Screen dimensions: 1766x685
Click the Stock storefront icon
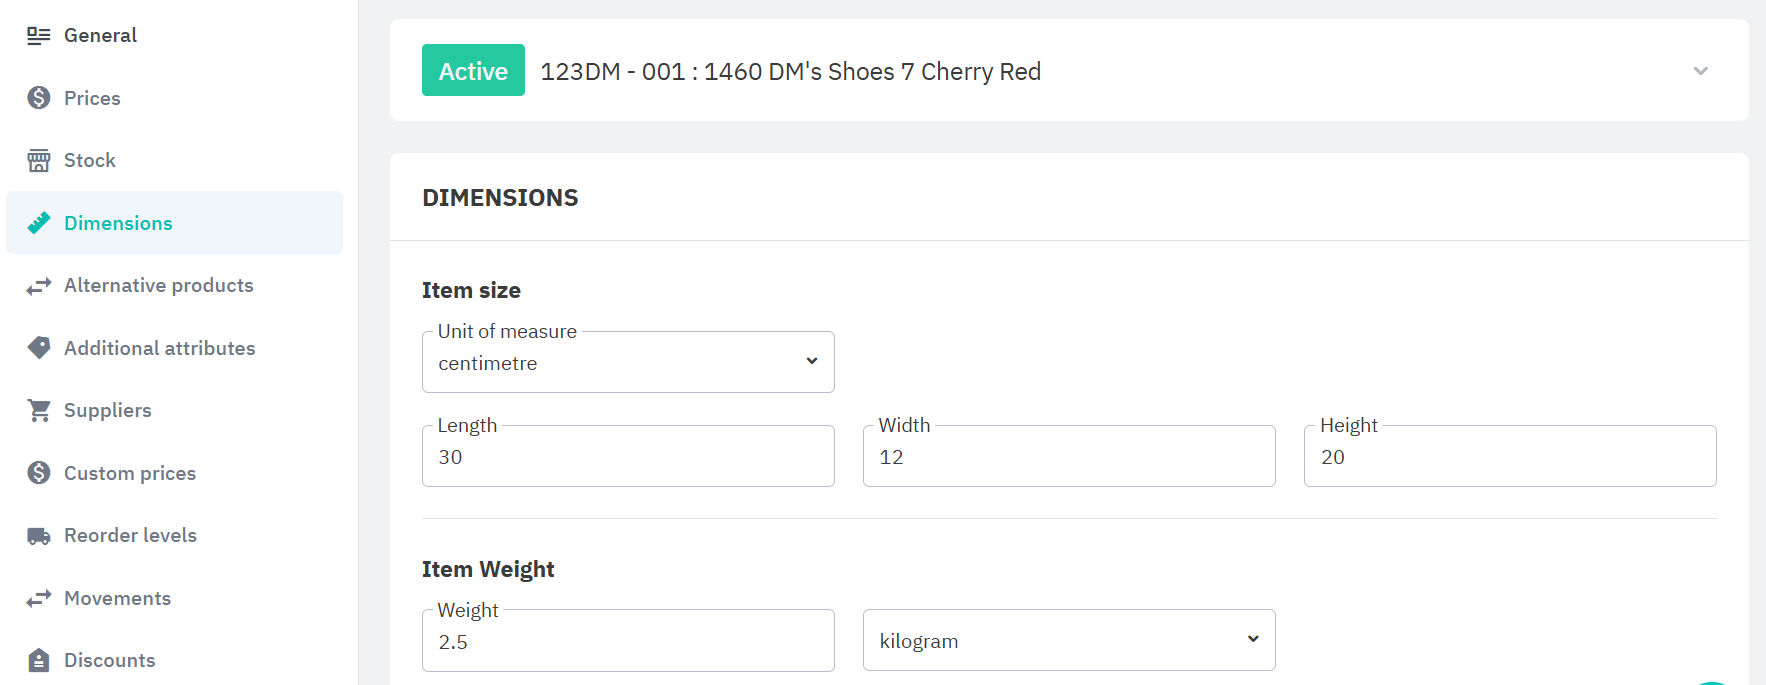39,161
